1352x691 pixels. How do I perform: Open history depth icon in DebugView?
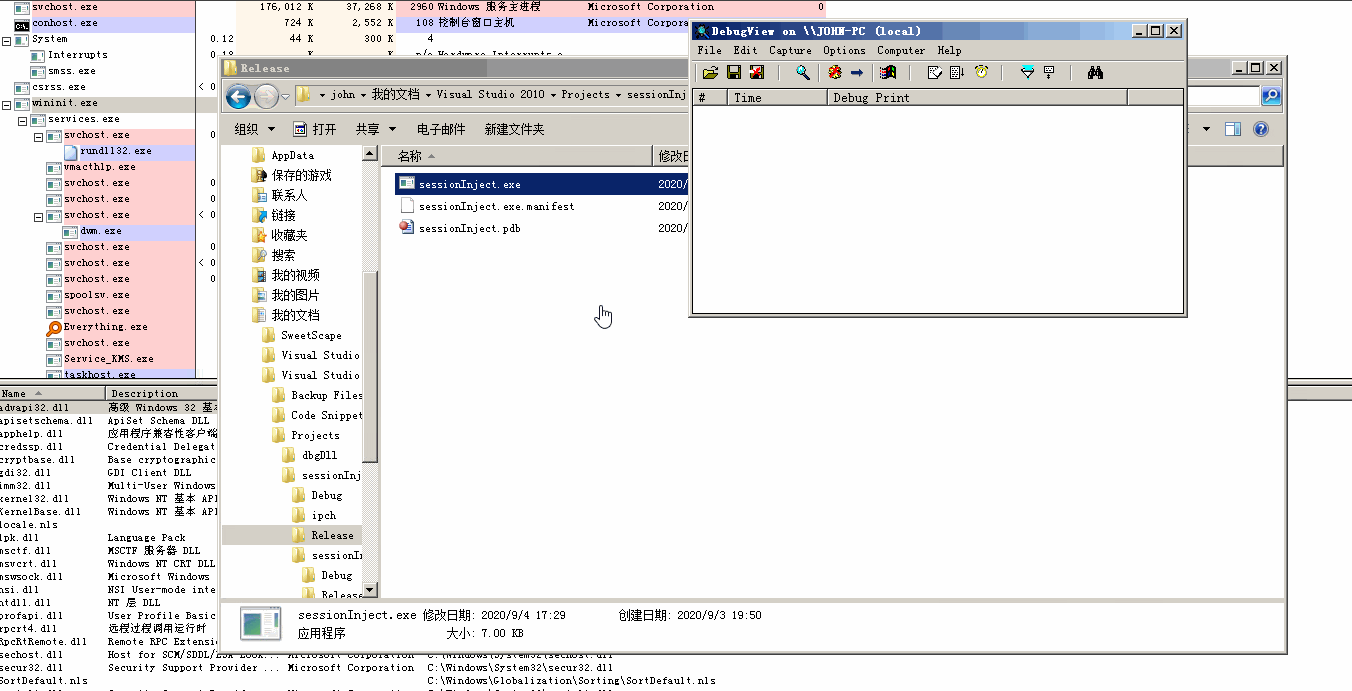(x=1049, y=73)
